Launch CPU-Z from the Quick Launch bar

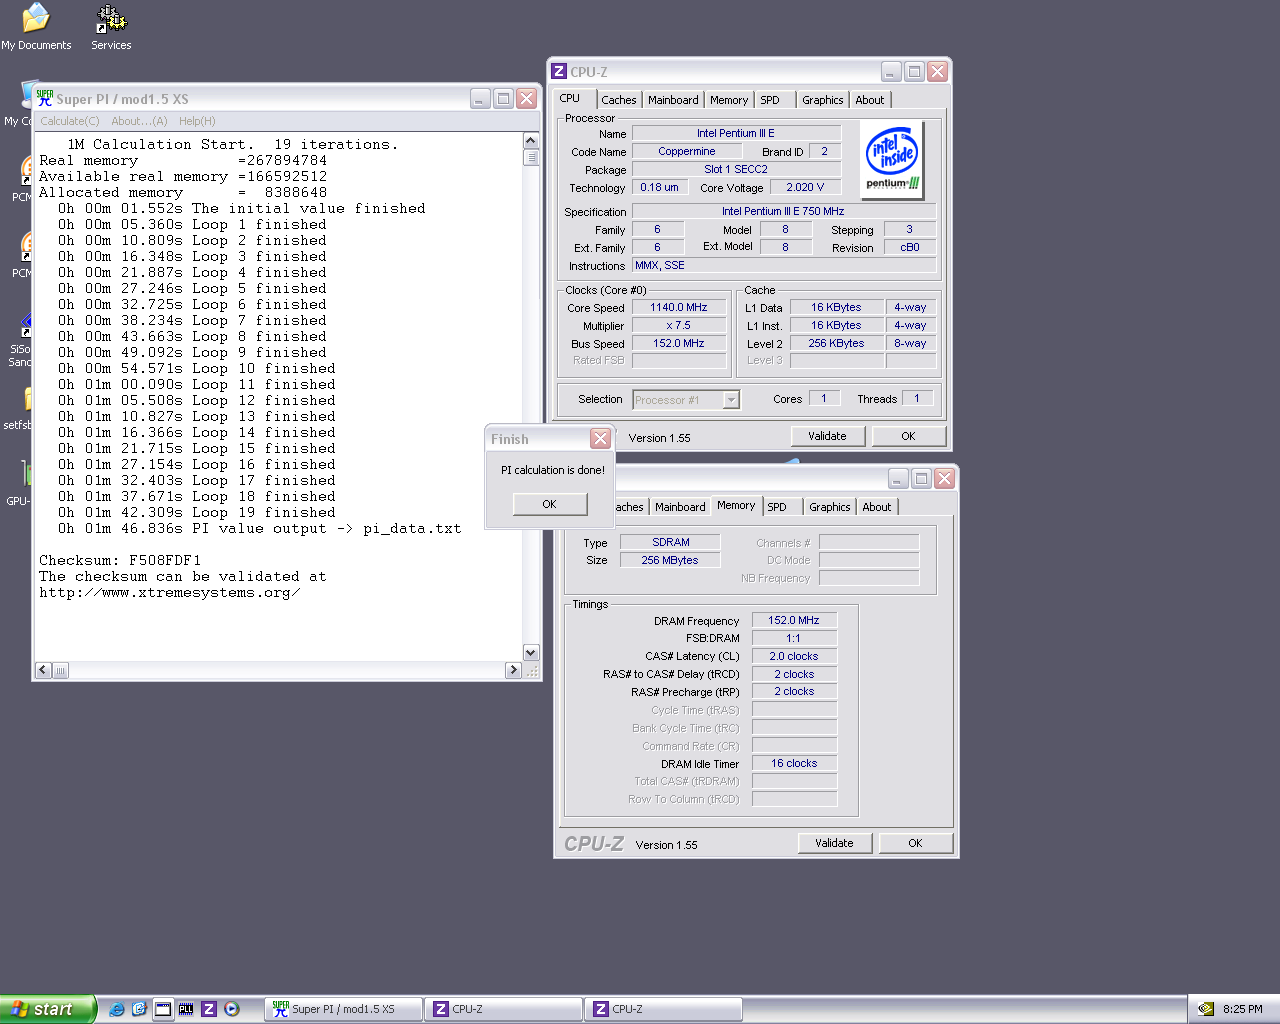coord(209,1009)
